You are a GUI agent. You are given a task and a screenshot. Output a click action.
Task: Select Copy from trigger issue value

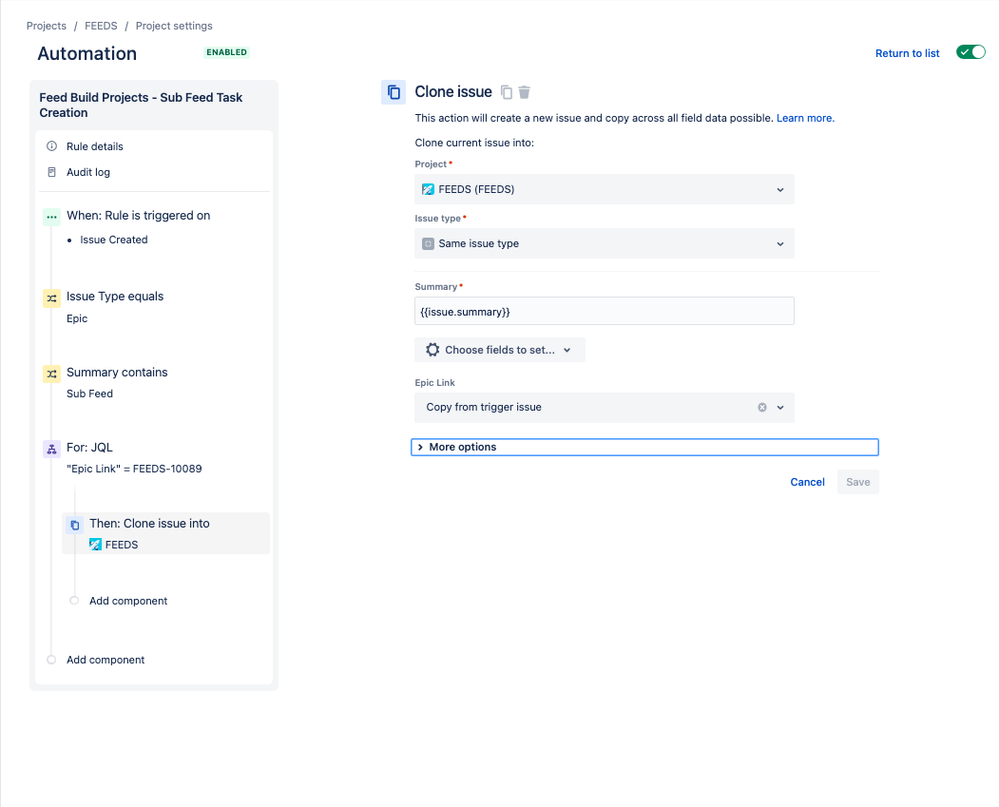[484, 407]
